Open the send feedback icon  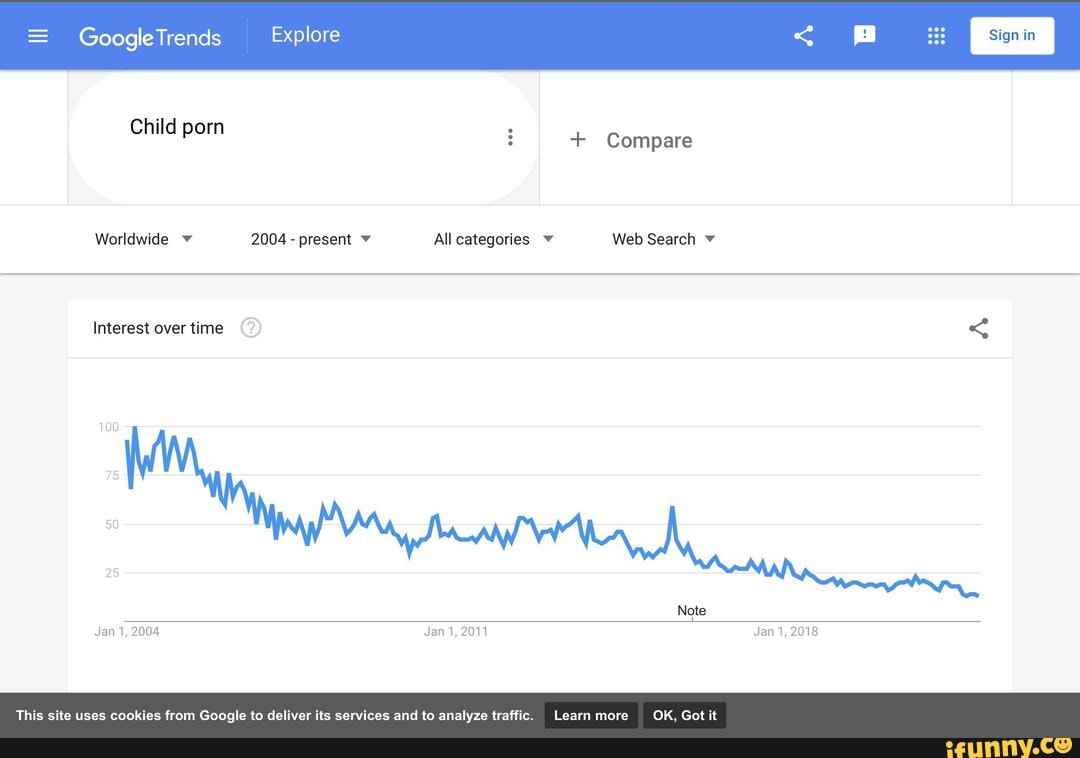(864, 36)
